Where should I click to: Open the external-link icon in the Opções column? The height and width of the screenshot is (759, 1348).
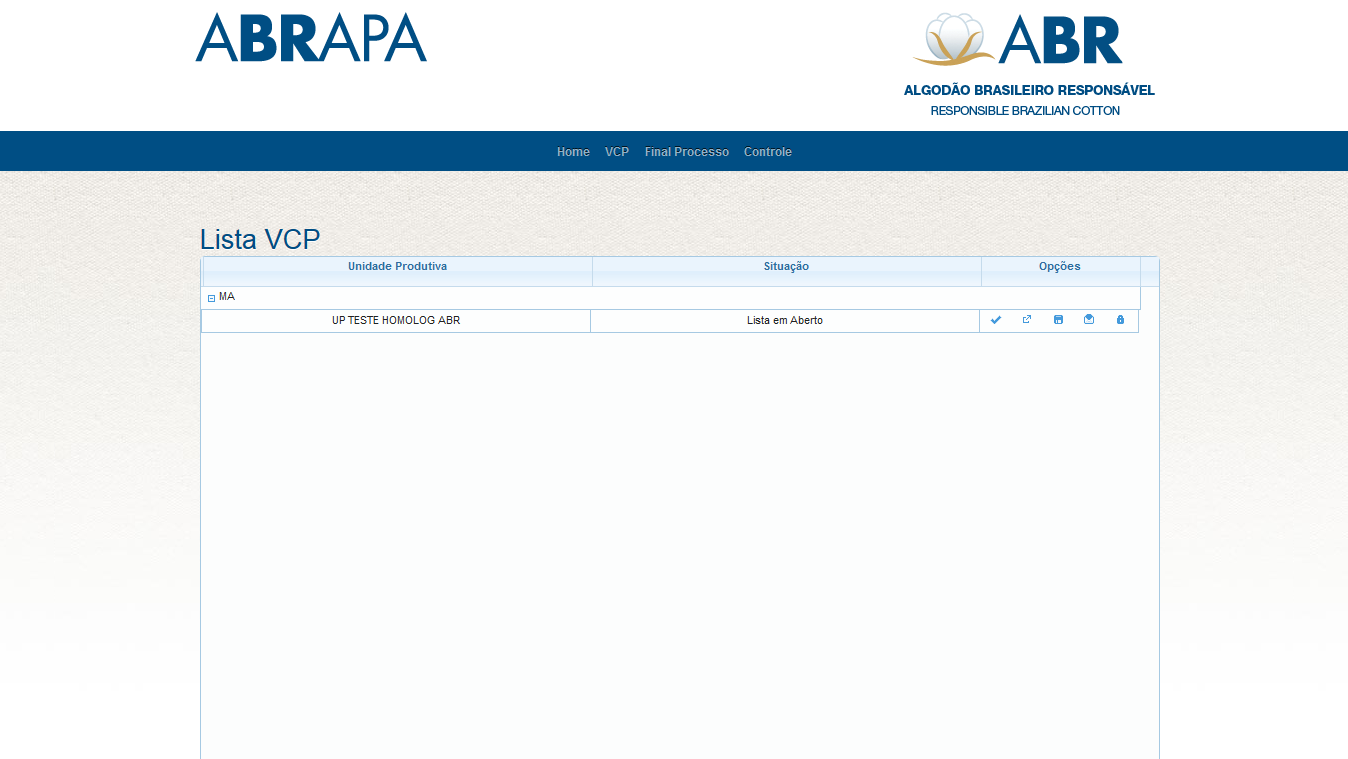pyautogui.click(x=1027, y=320)
